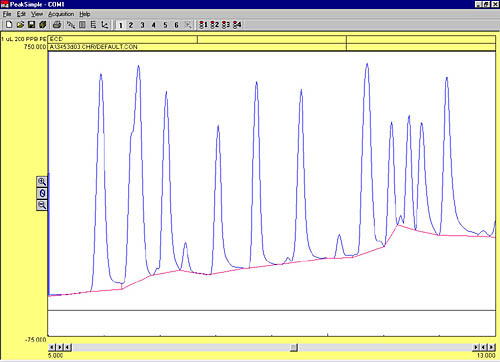This screenshot has height=362, width=500.
Task: Open the File menu
Action: [x=7, y=14]
